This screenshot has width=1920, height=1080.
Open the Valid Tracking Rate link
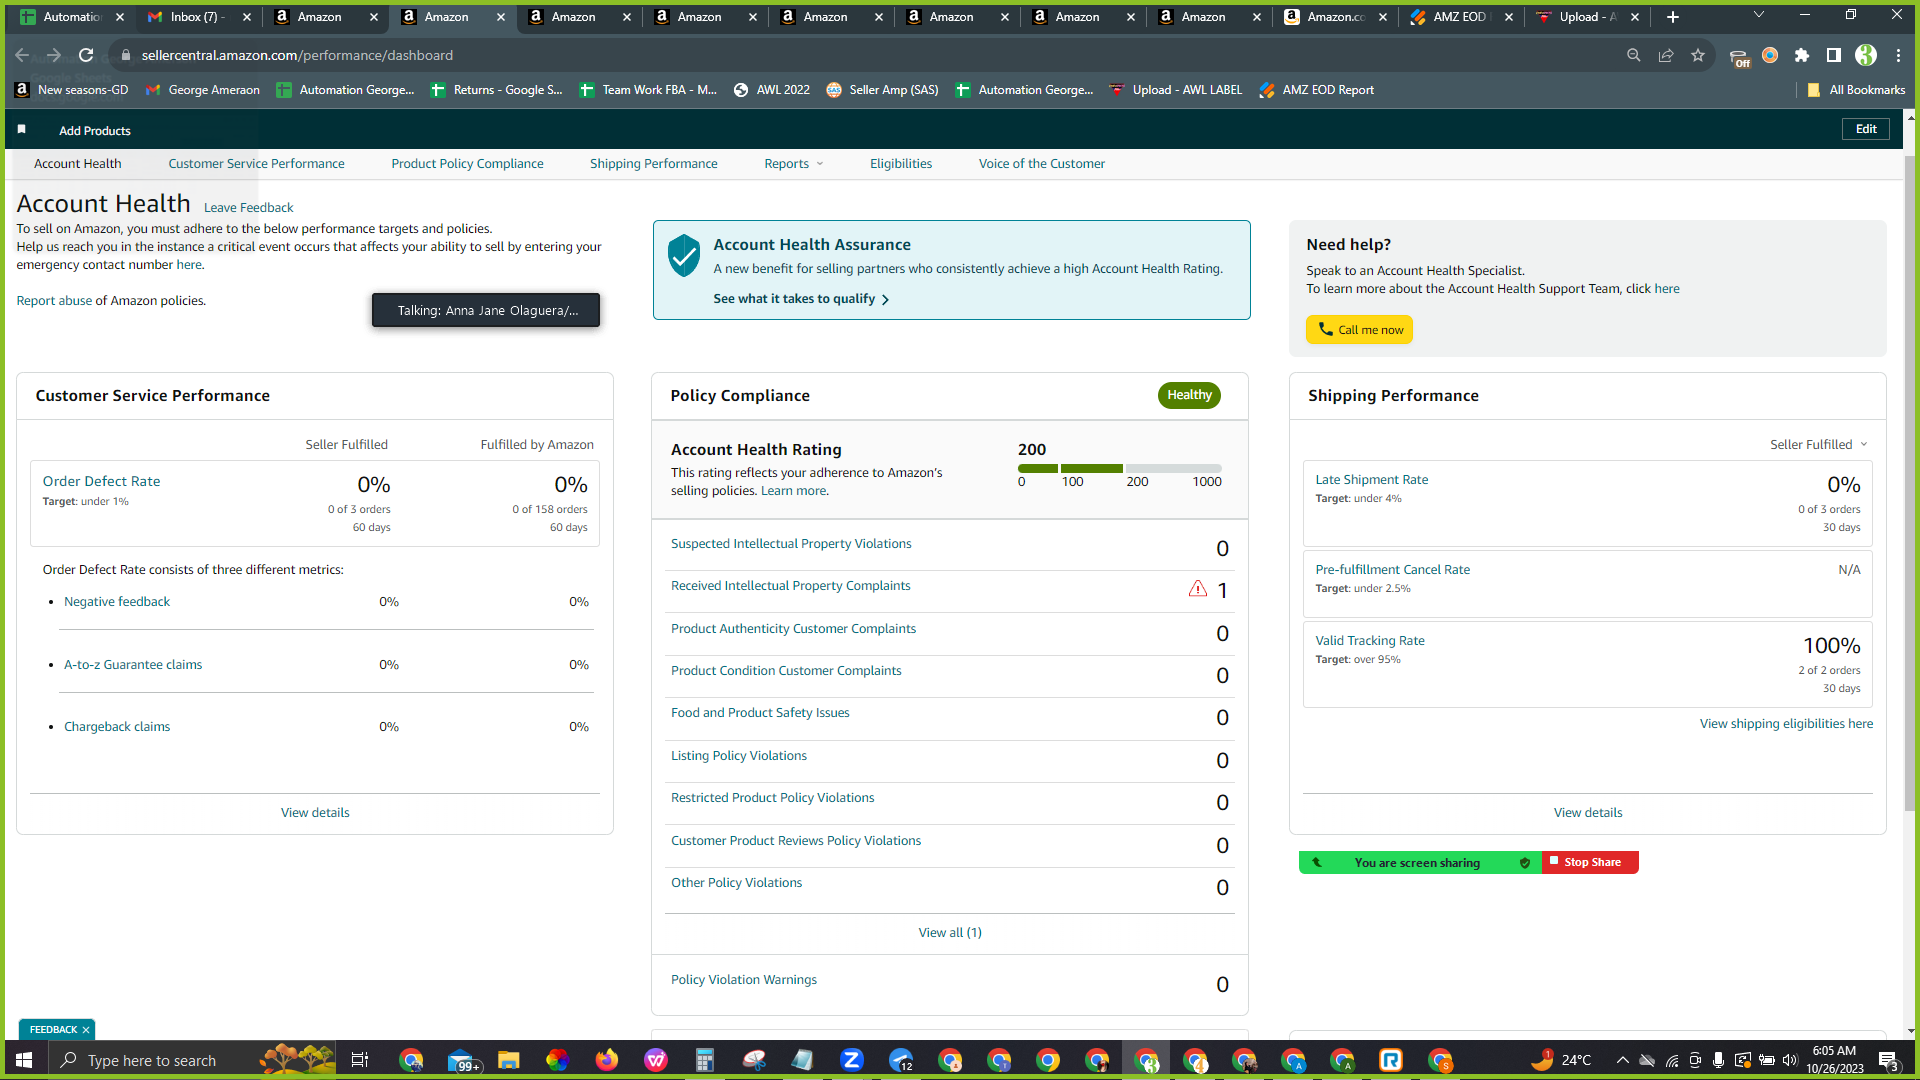tap(1370, 641)
